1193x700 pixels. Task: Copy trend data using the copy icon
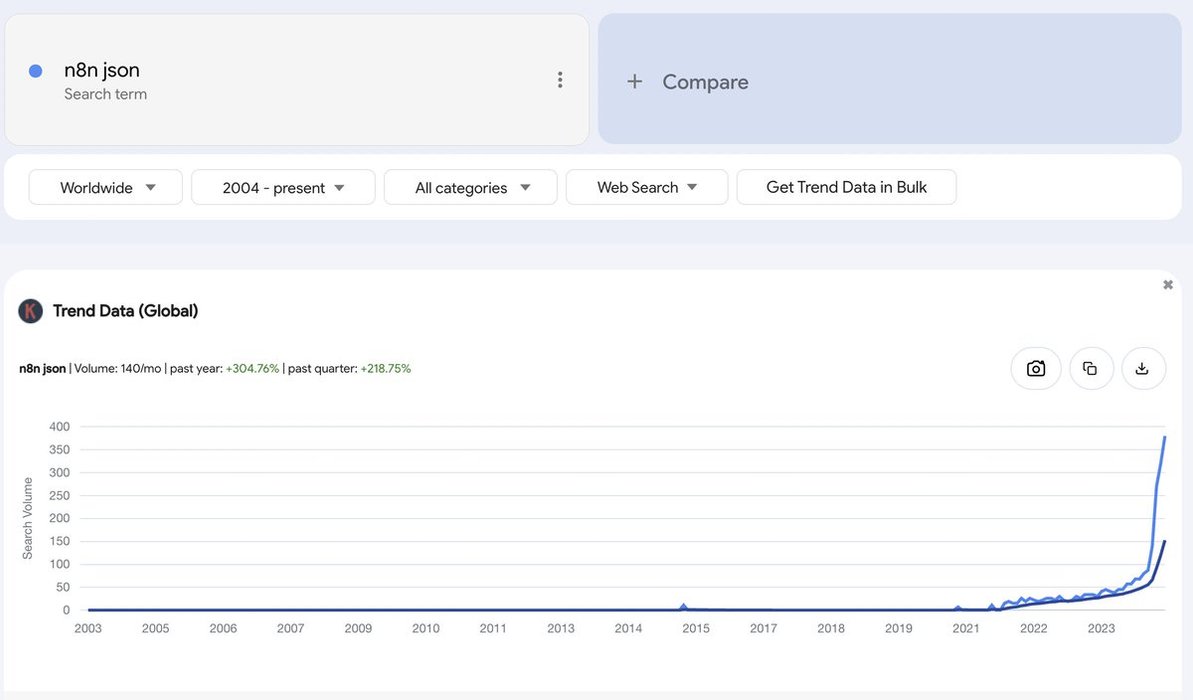[x=1090, y=369]
